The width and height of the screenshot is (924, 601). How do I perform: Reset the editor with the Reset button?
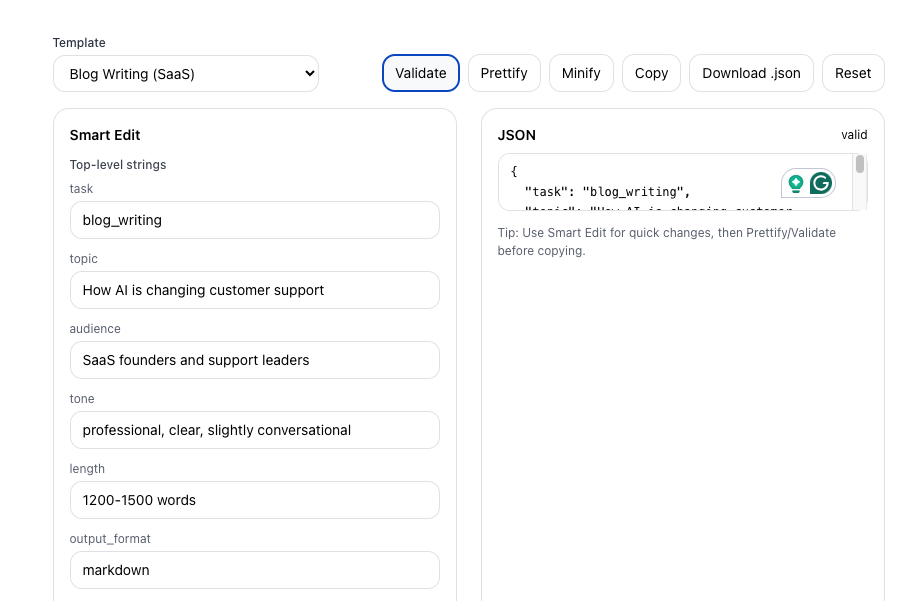(853, 73)
